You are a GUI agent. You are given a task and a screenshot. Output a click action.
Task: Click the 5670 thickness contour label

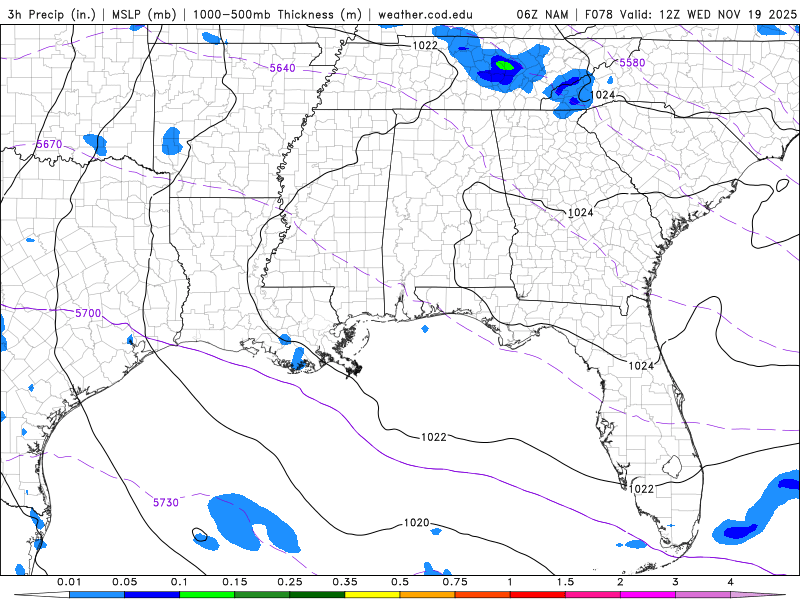pyautogui.click(x=49, y=144)
